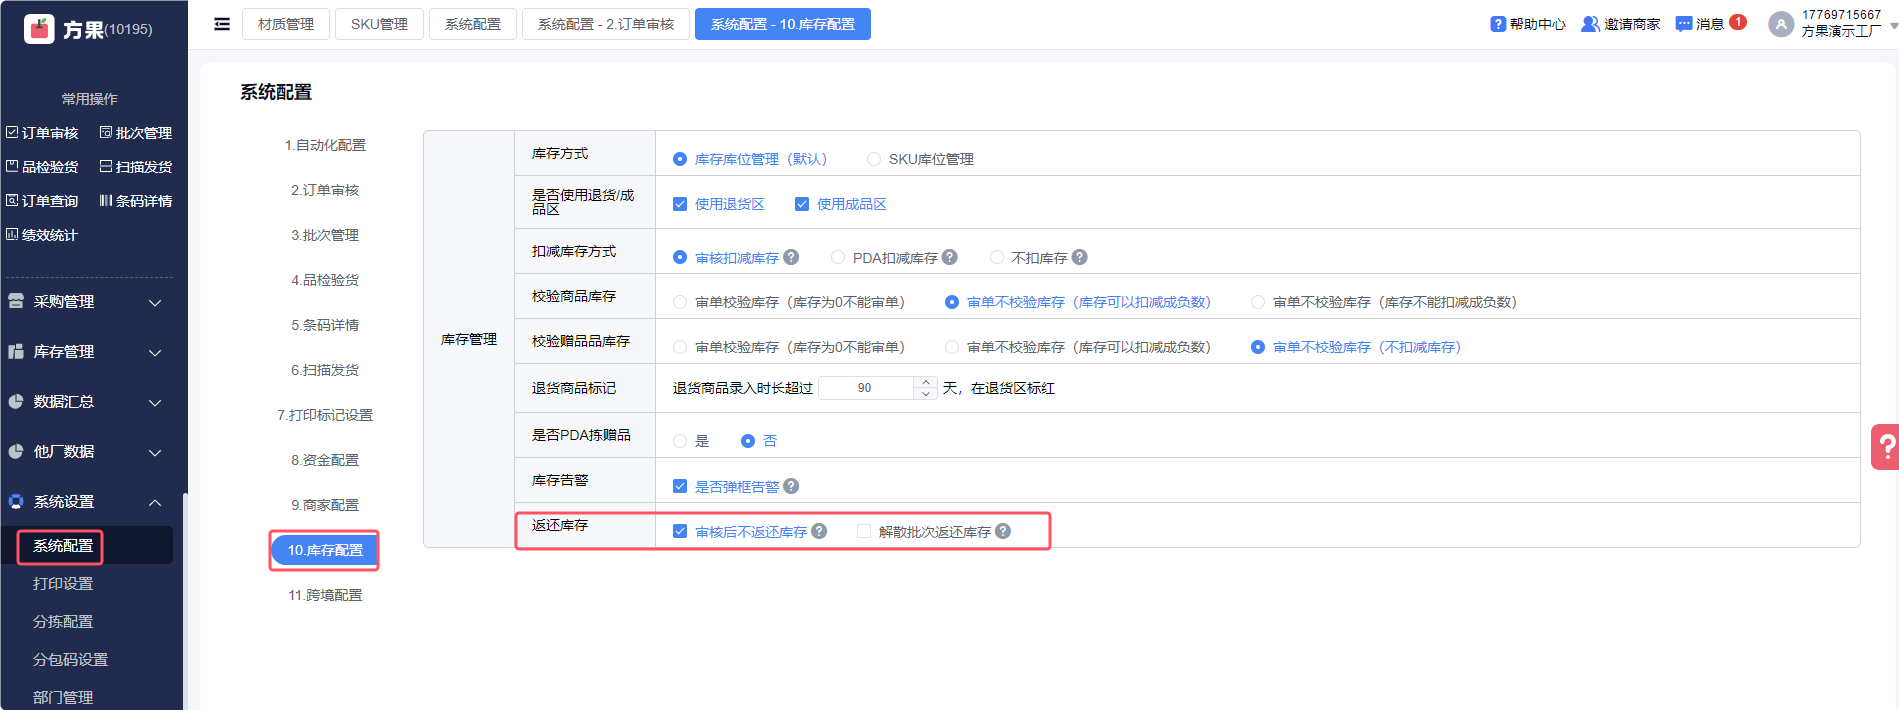Click the hamburger menu collapse icon

point(222,24)
